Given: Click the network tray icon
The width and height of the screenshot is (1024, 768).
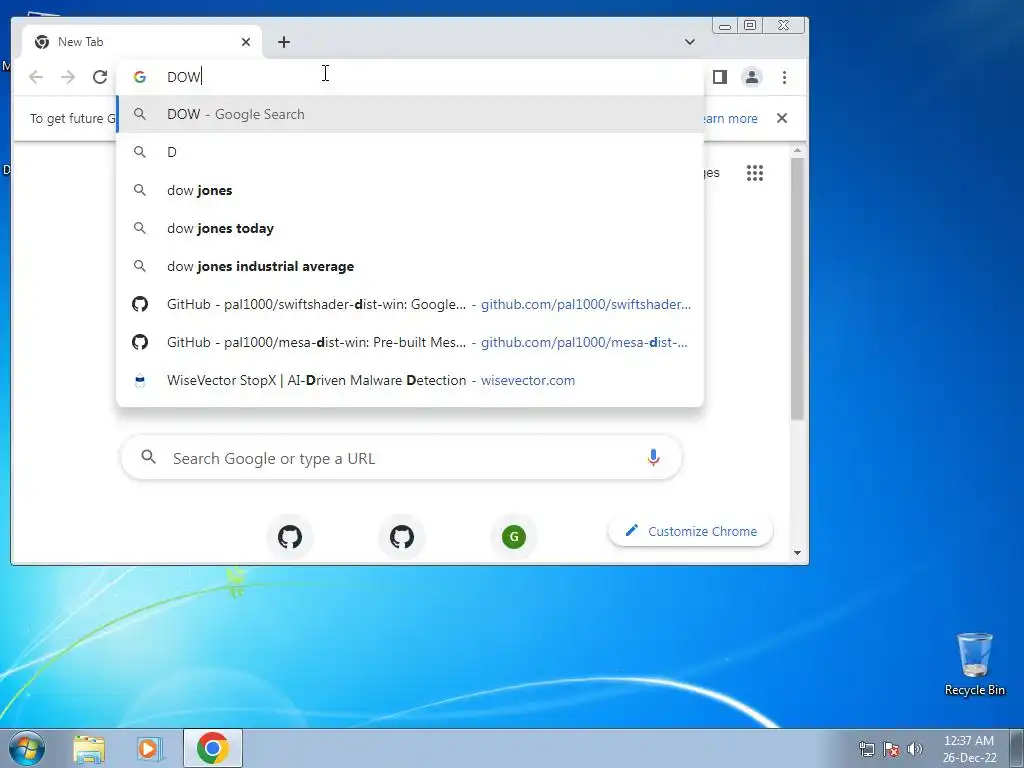Looking at the screenshot, I should (867, 749).
